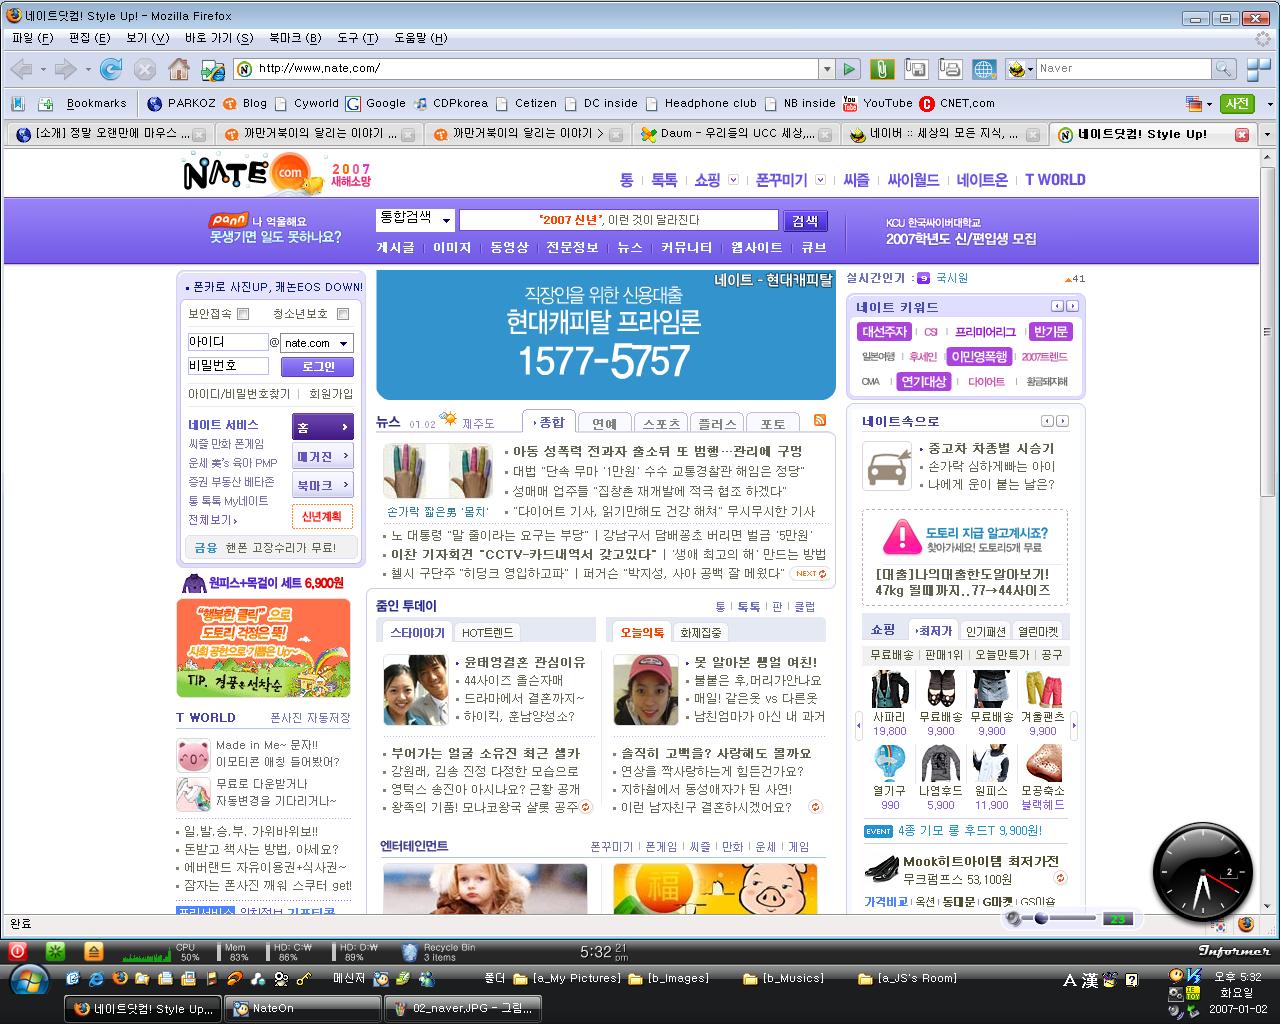Screen dimensions: 1280x1024
Task: Go to the browser home page icon
Action: point(179,69)
